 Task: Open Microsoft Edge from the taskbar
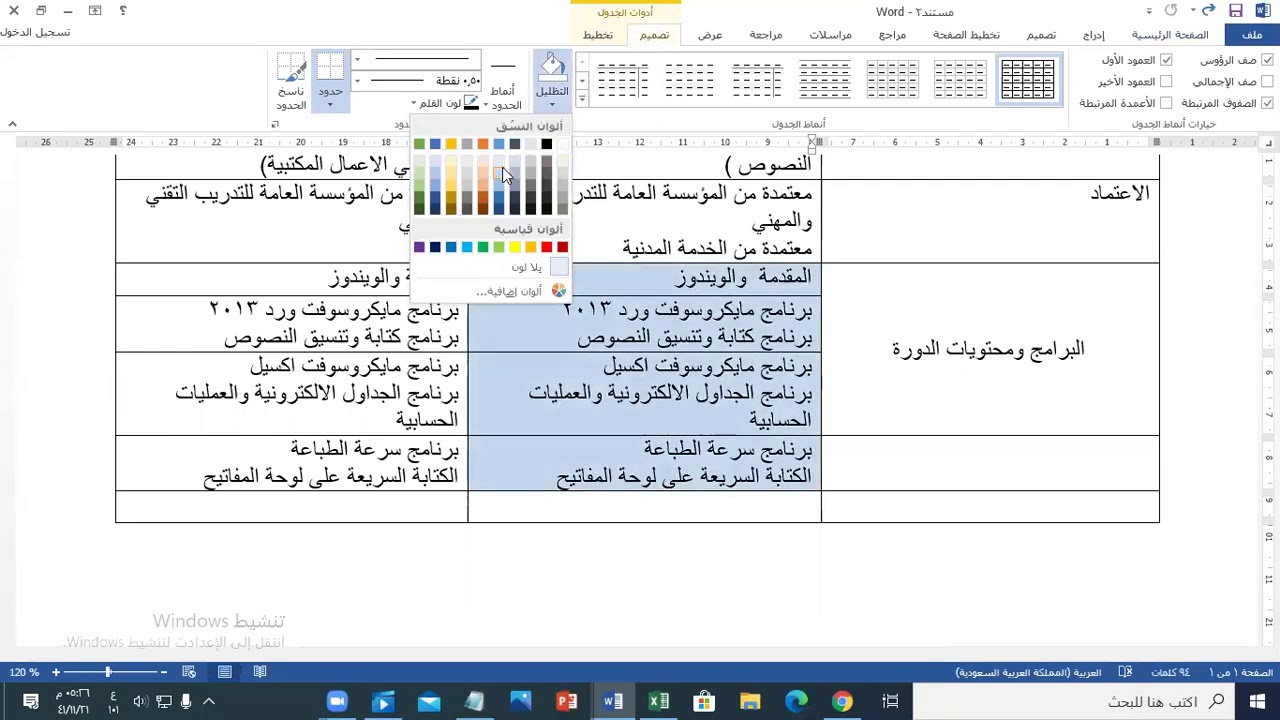pos(797,702)
